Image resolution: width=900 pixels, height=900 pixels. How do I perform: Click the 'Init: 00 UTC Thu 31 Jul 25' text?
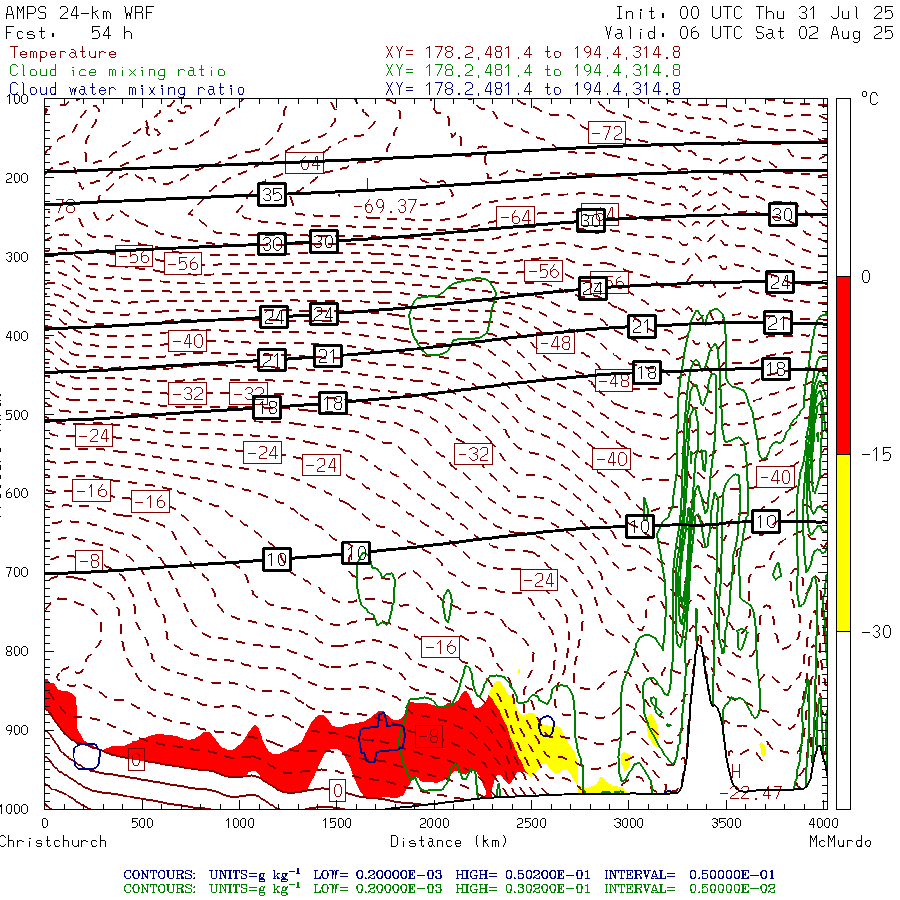[x=754, y=13]
